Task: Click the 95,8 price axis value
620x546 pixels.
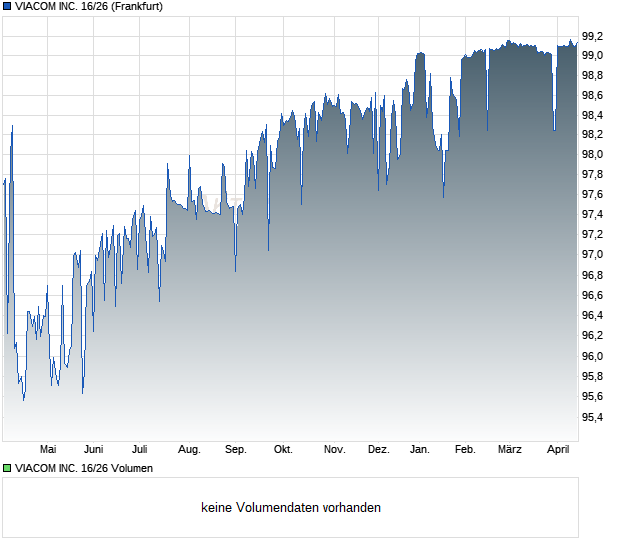Action: pos(593,376)
